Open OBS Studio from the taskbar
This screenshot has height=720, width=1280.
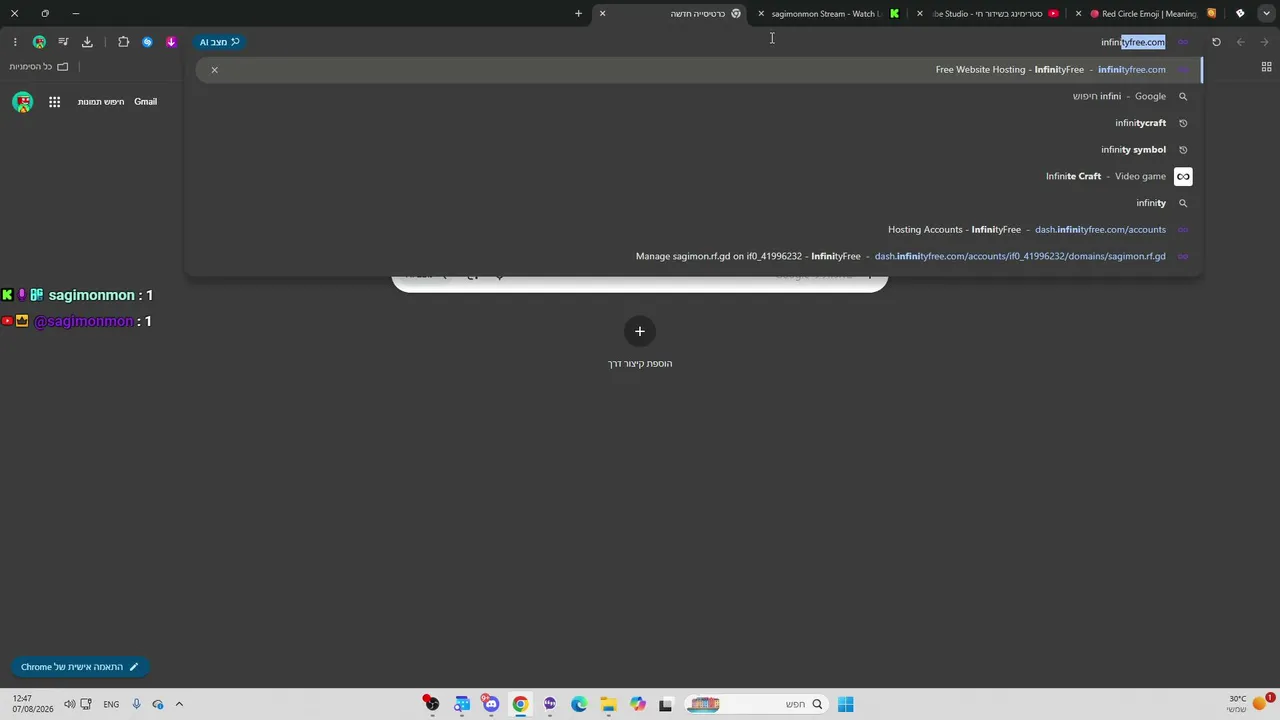point(431,704)
